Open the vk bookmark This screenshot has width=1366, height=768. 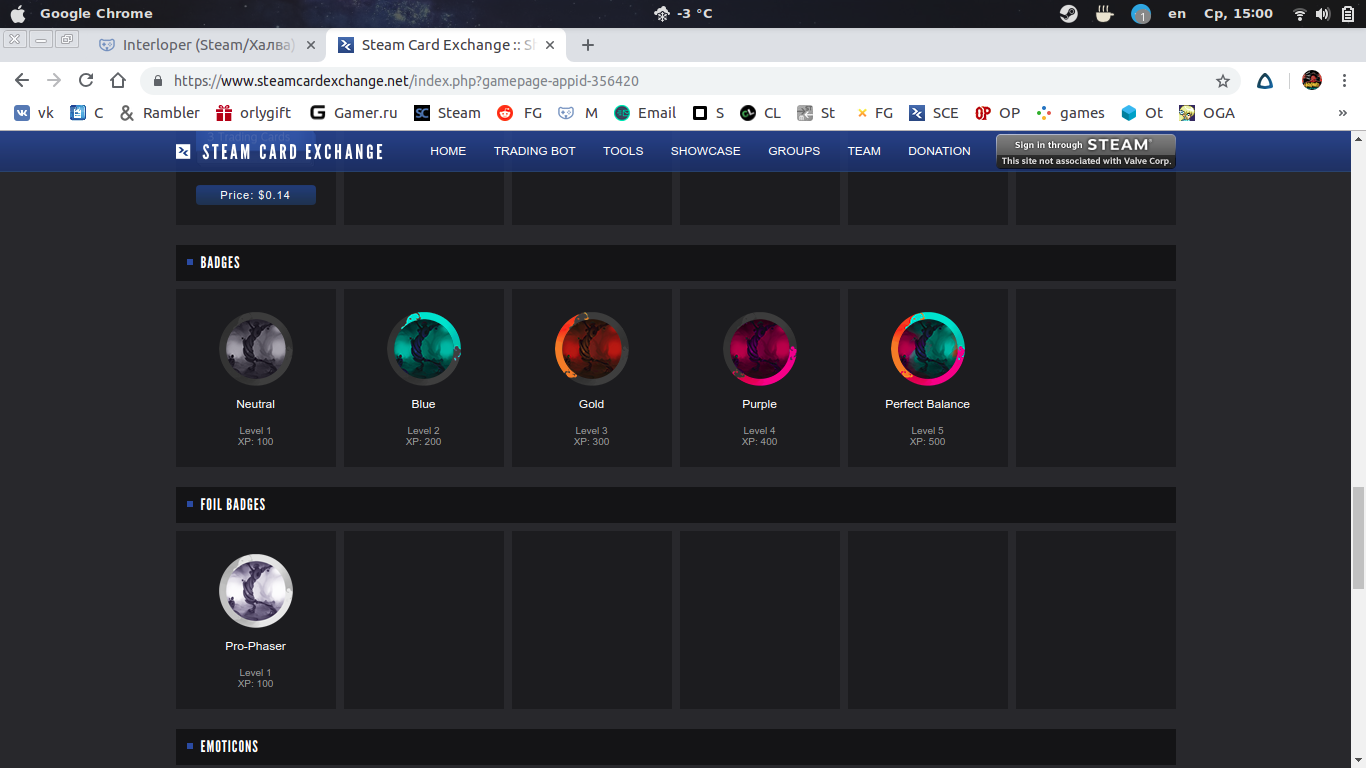[34, 113]
